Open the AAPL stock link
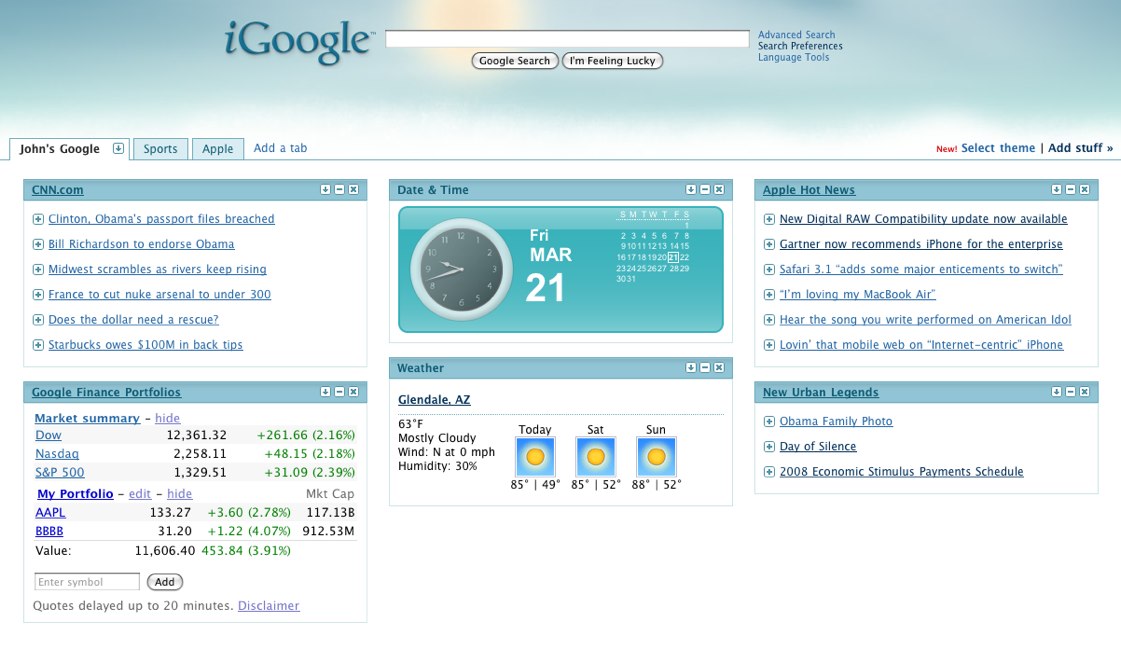This screenshot has width=1121, height=650. [50, 513]
